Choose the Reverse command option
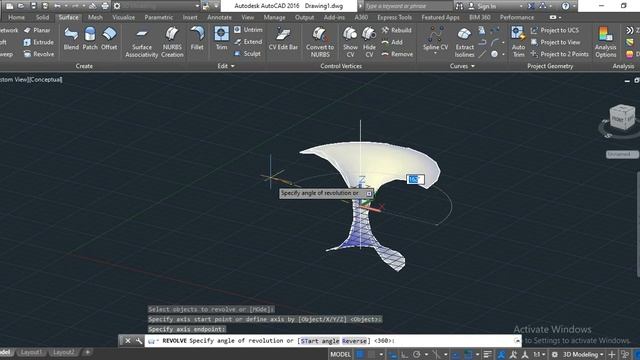This screenshot has width=640, height=360. (354, 340)
